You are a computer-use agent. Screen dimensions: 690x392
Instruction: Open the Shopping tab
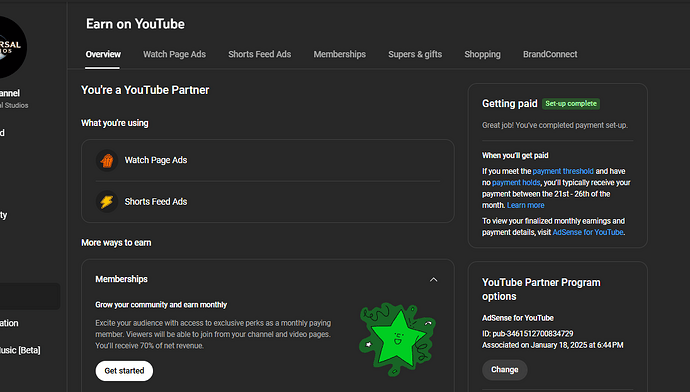pyautogui.click(x=482, y=54)
